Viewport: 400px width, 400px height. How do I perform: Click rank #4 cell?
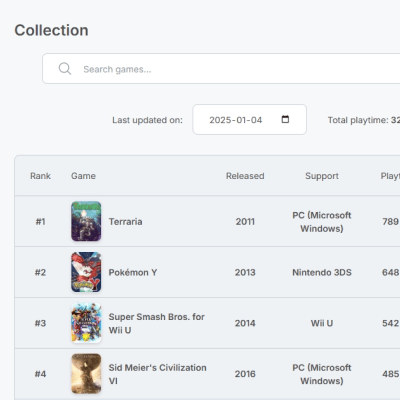point(40,374)
